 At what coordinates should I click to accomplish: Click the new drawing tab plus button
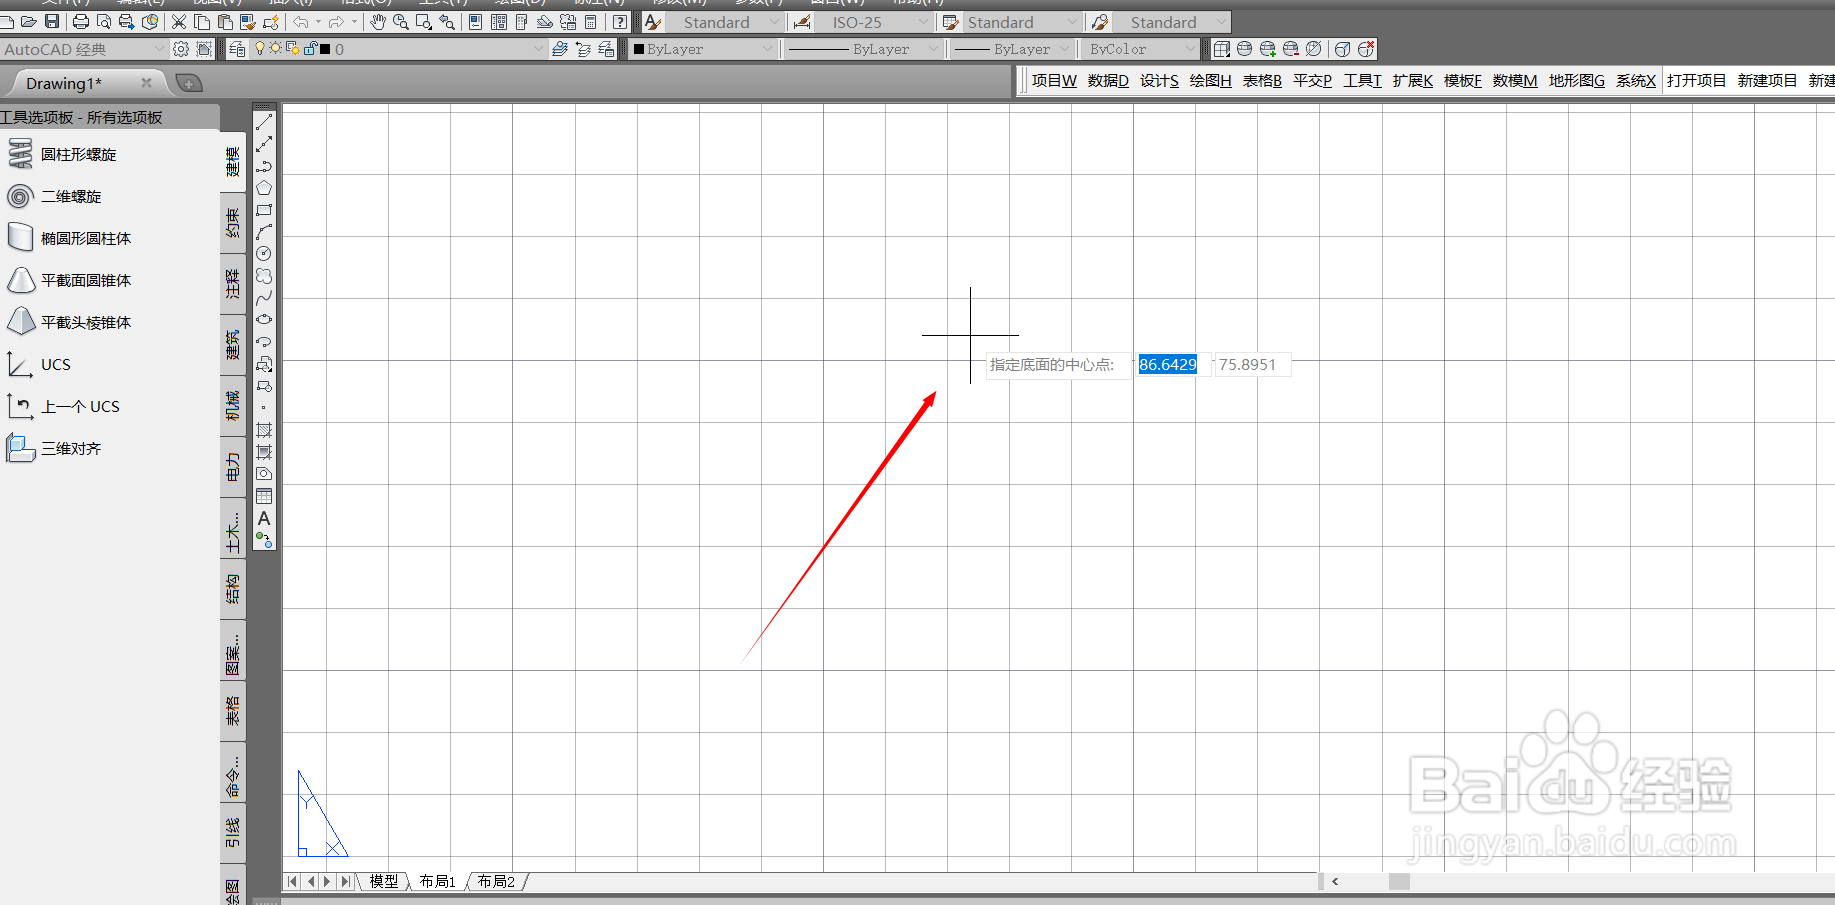coord(189,83)
